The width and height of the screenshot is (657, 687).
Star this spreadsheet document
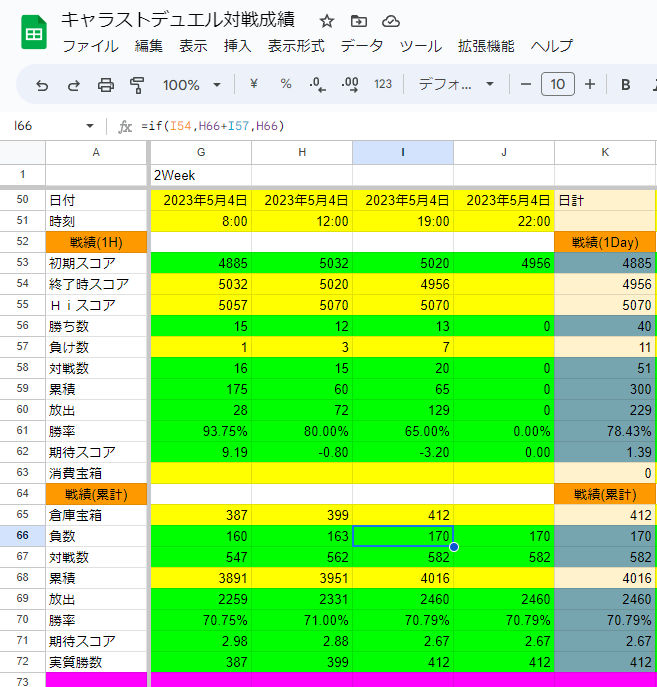327,21
